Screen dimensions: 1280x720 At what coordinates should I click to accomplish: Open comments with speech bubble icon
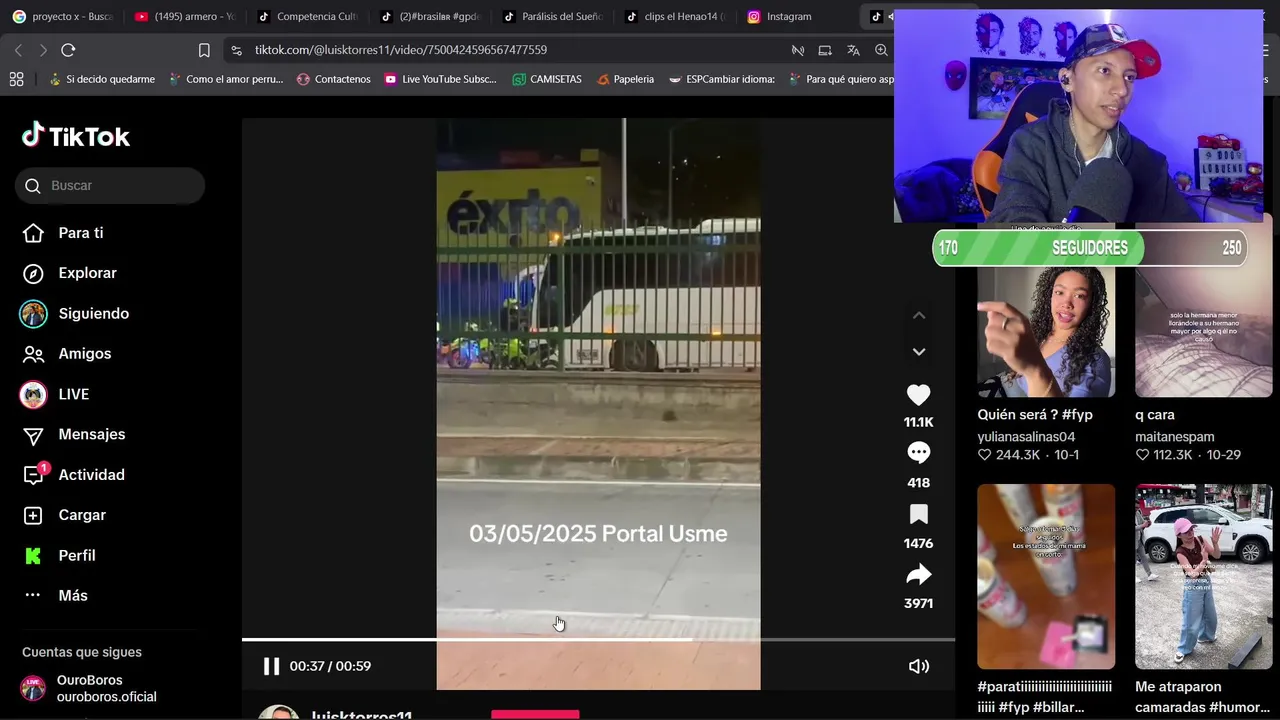tap(918, 454)
